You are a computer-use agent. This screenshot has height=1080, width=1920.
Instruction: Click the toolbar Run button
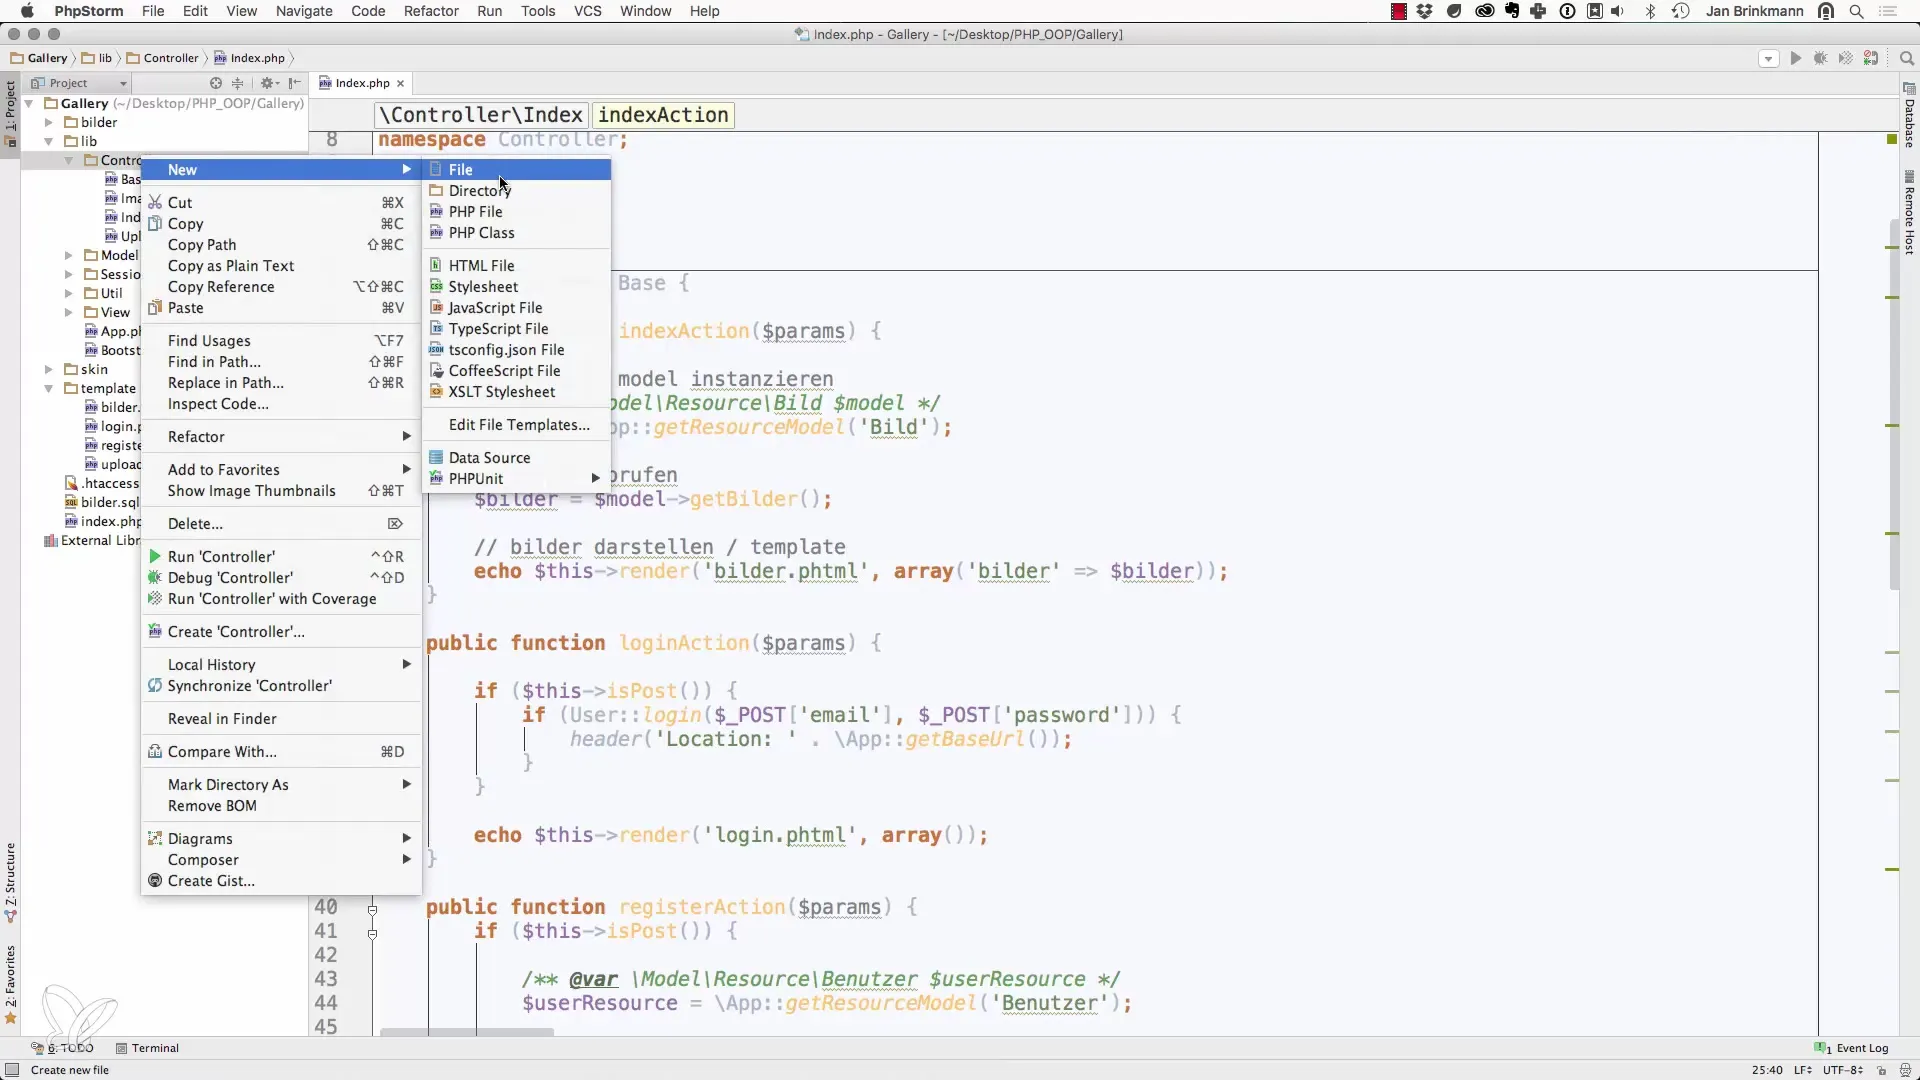click(x=1796, y=59)
